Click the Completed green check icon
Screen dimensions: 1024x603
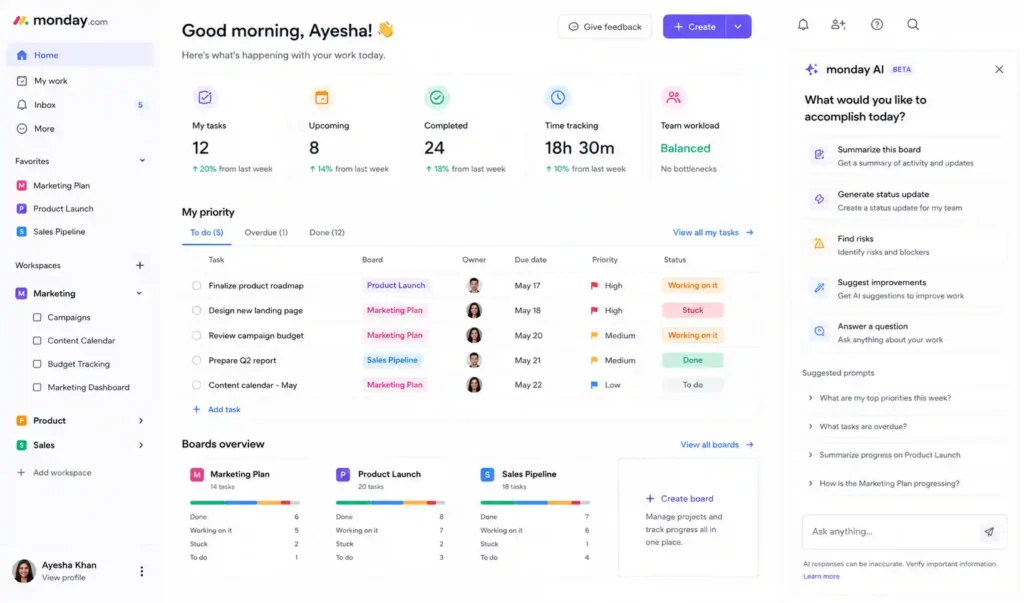[x=436, y=97]
